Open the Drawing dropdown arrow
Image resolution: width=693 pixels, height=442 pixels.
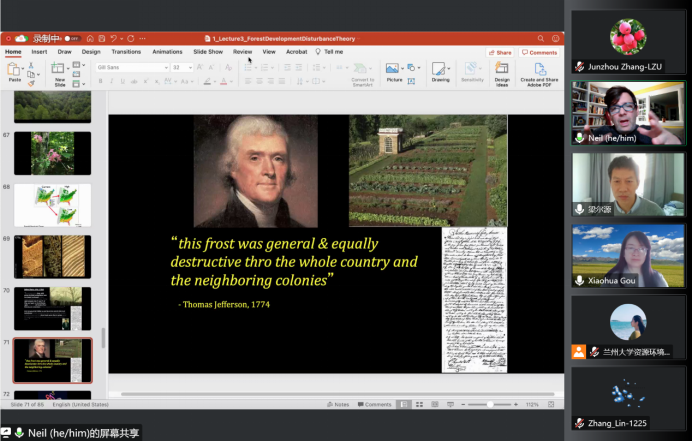(449, 69)
